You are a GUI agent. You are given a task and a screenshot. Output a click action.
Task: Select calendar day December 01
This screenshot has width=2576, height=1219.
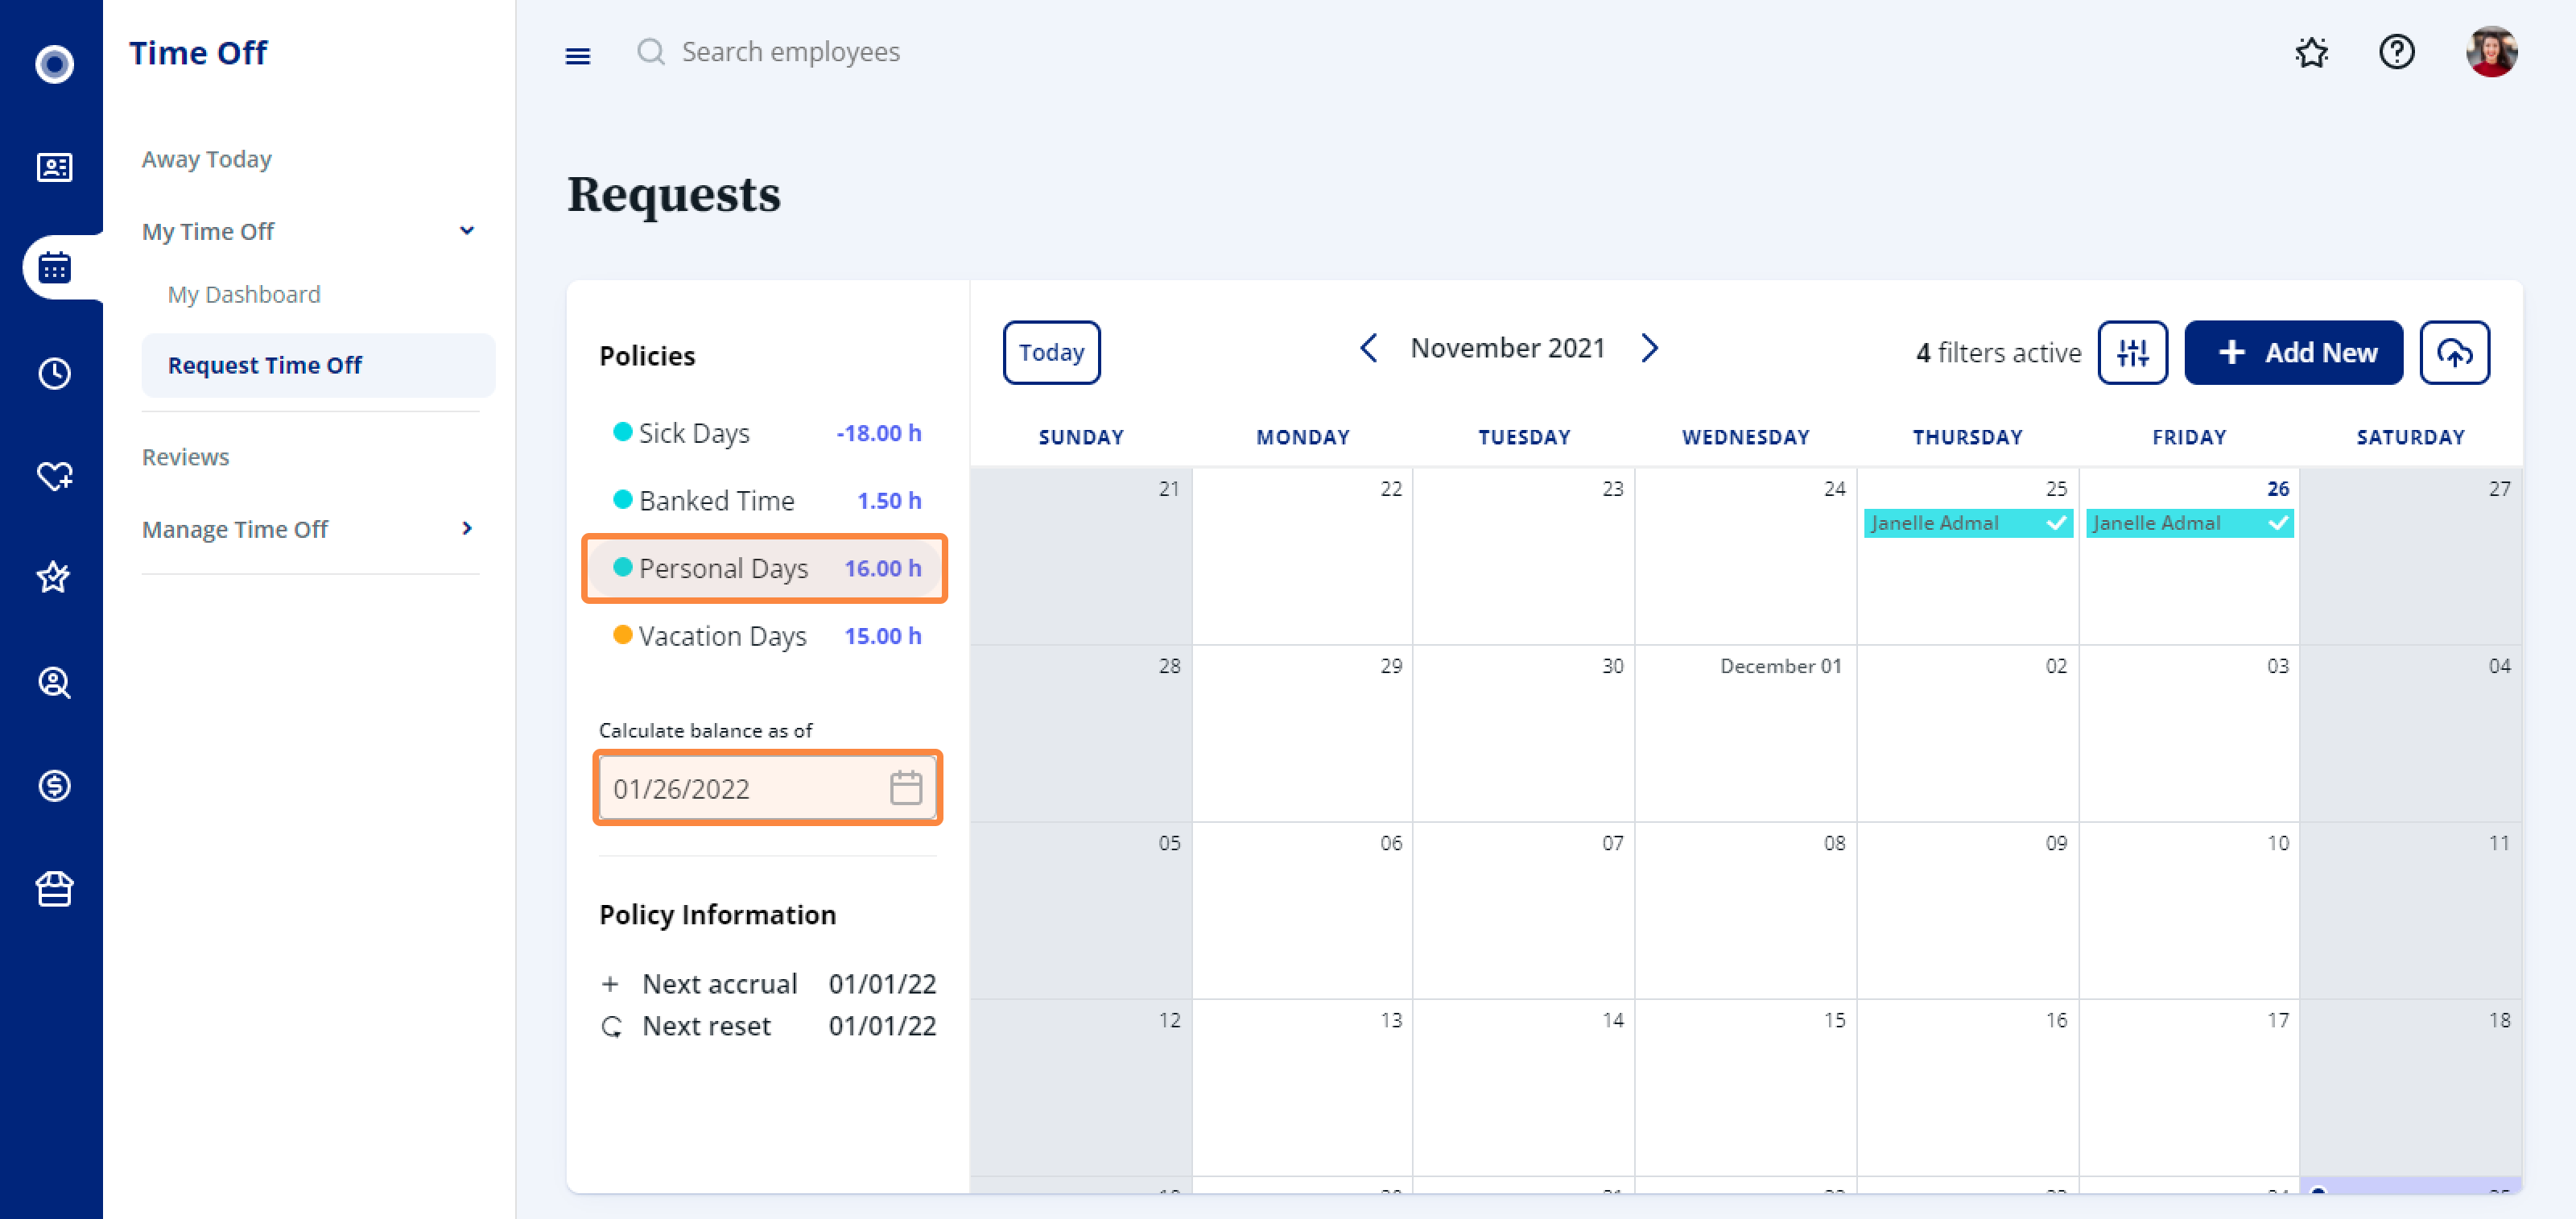tap(1745, 733)
